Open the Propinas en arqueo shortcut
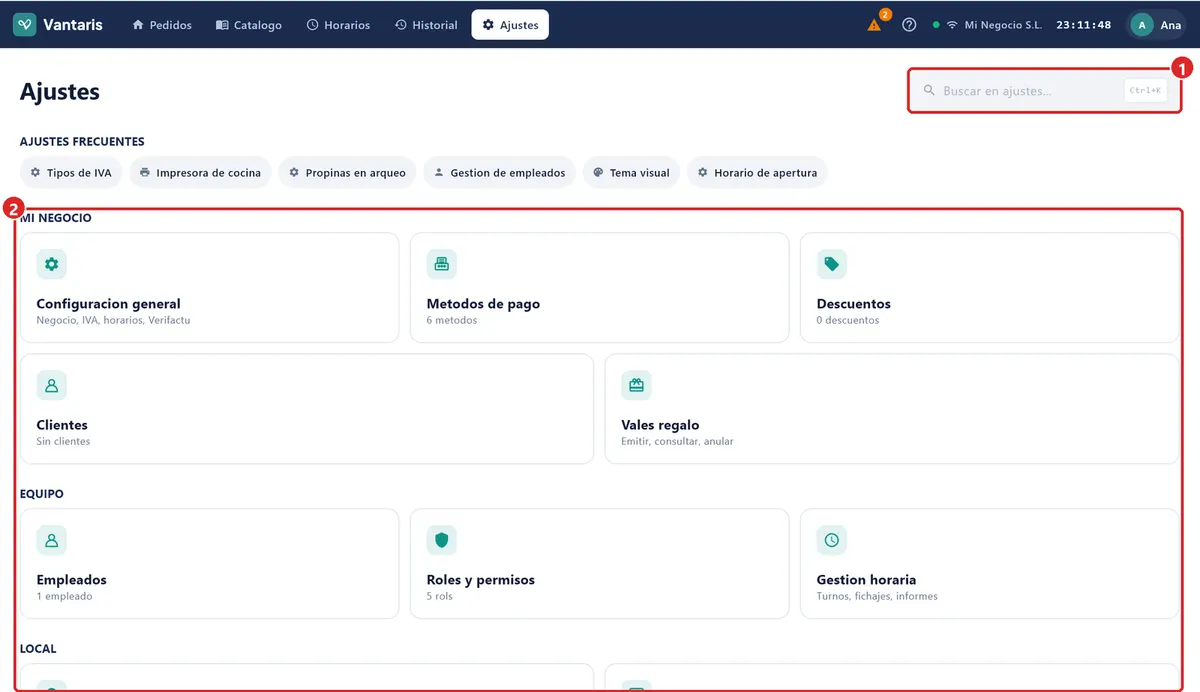 [x=348, y=173]
